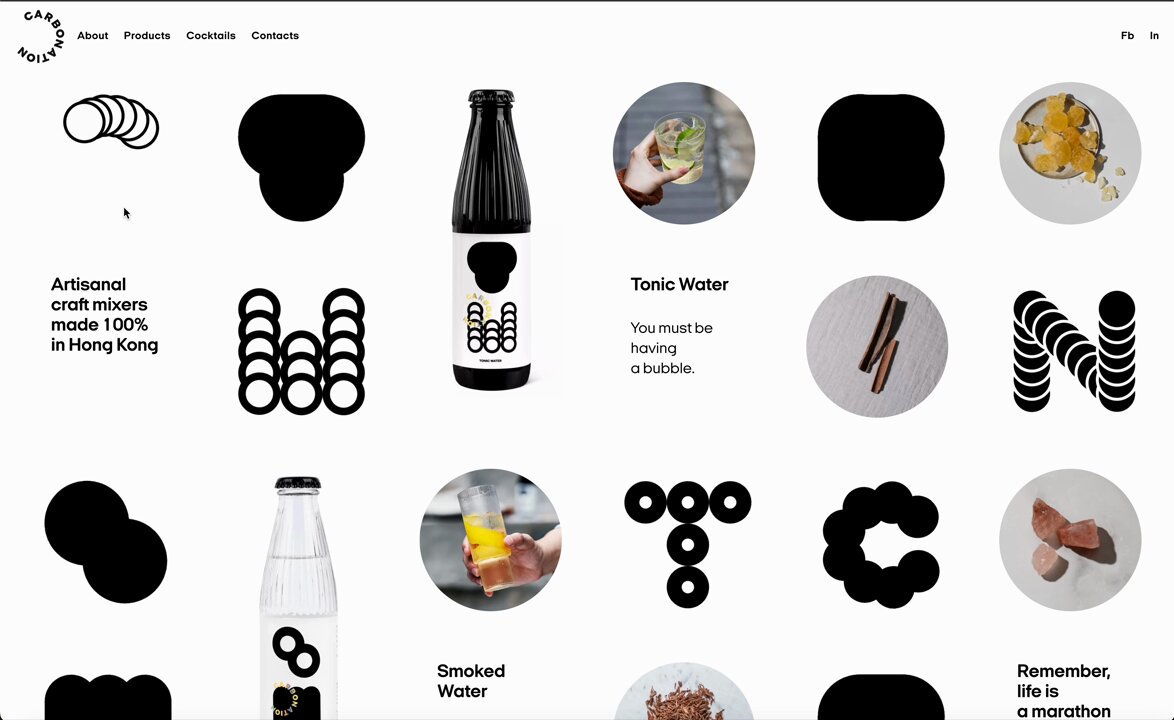
Task: Open the About page
Action: point(93,35)
